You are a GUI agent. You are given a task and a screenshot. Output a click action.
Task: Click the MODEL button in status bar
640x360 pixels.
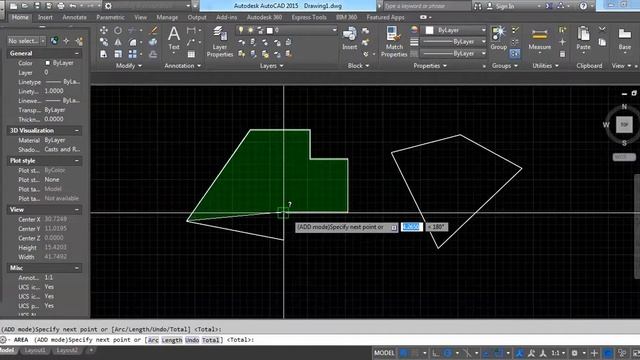(x=384, y=353)
